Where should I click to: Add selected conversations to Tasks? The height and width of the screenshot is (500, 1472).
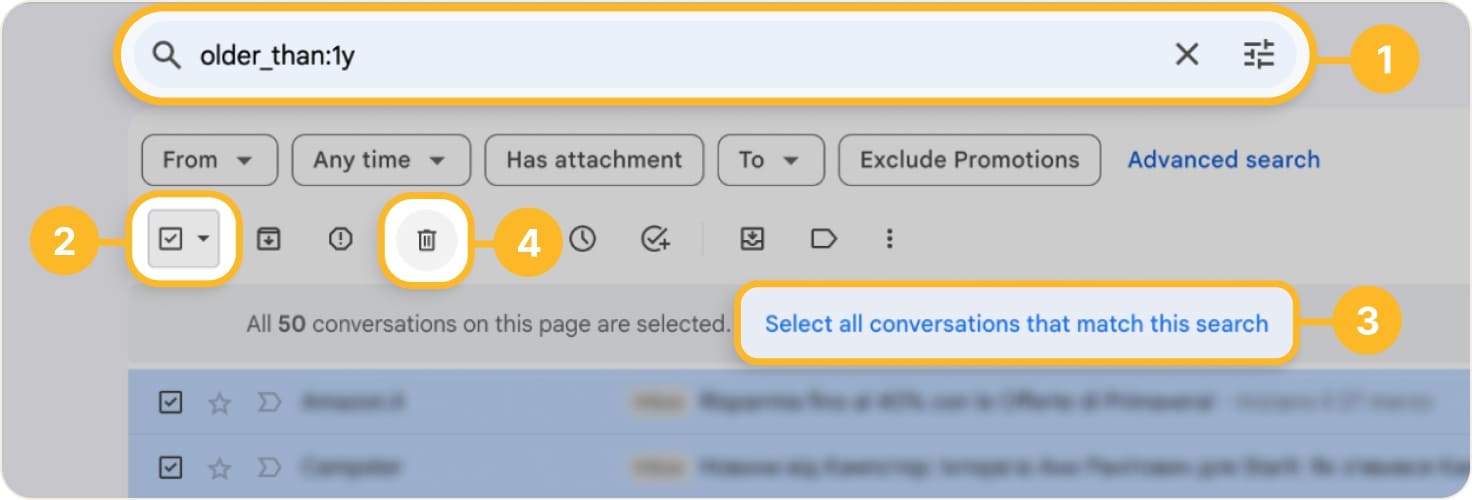655,239
